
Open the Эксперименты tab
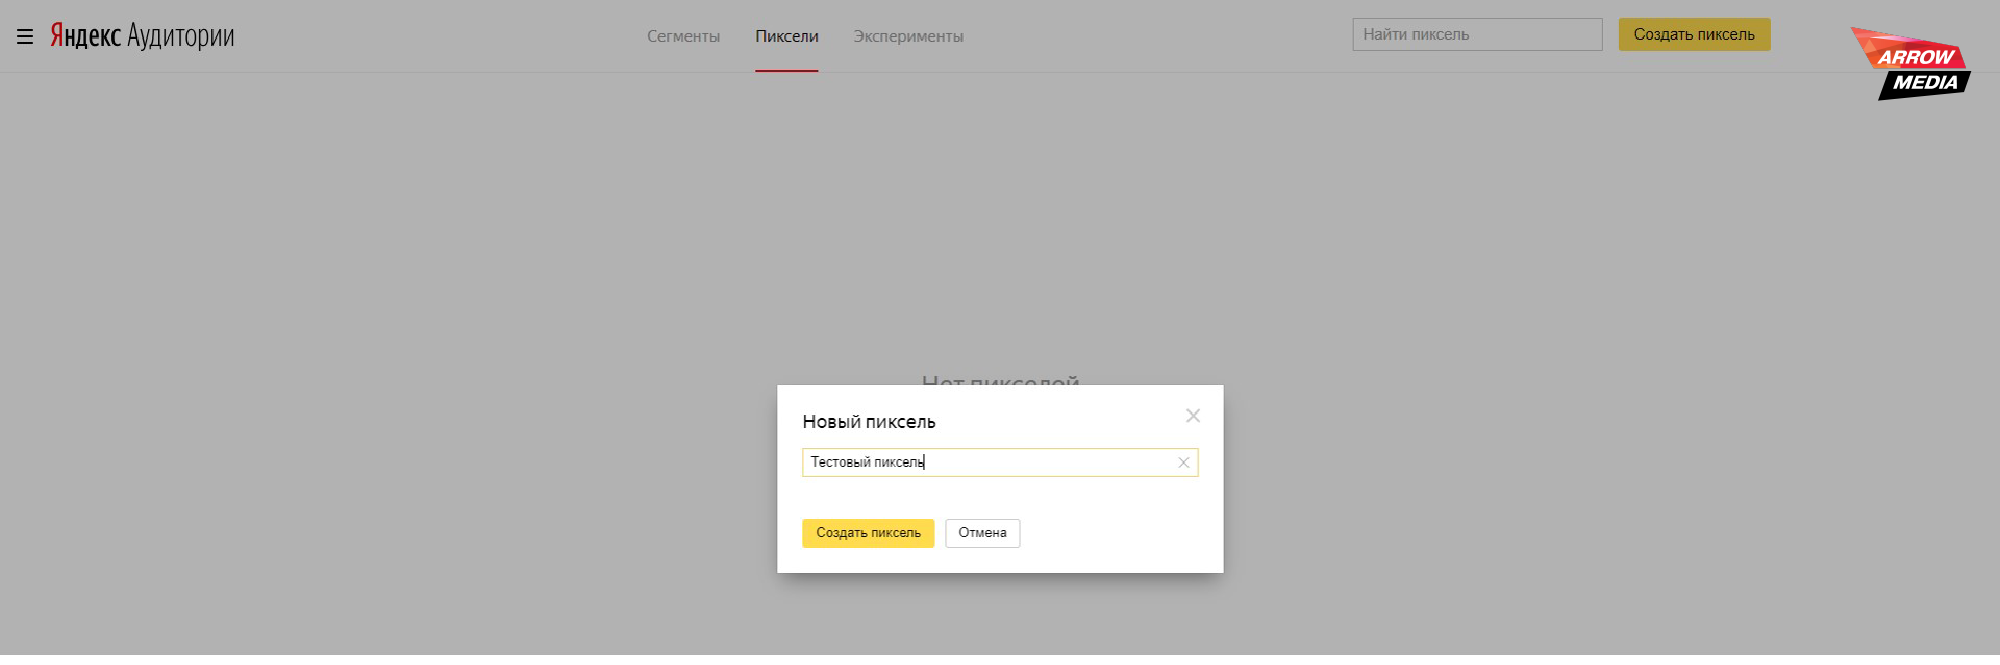click(908, 37)
